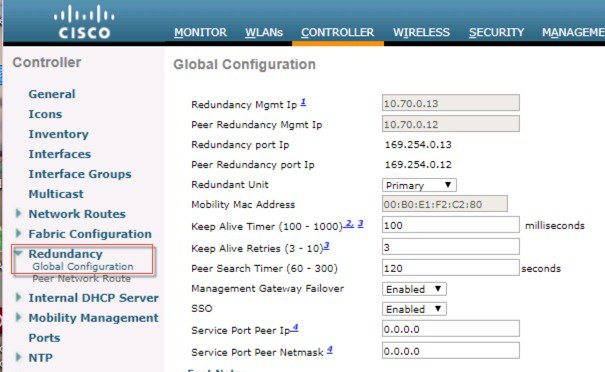Click the Cisco logo
This screenshot has width=605, height=372.
click(x=84, y=22)
